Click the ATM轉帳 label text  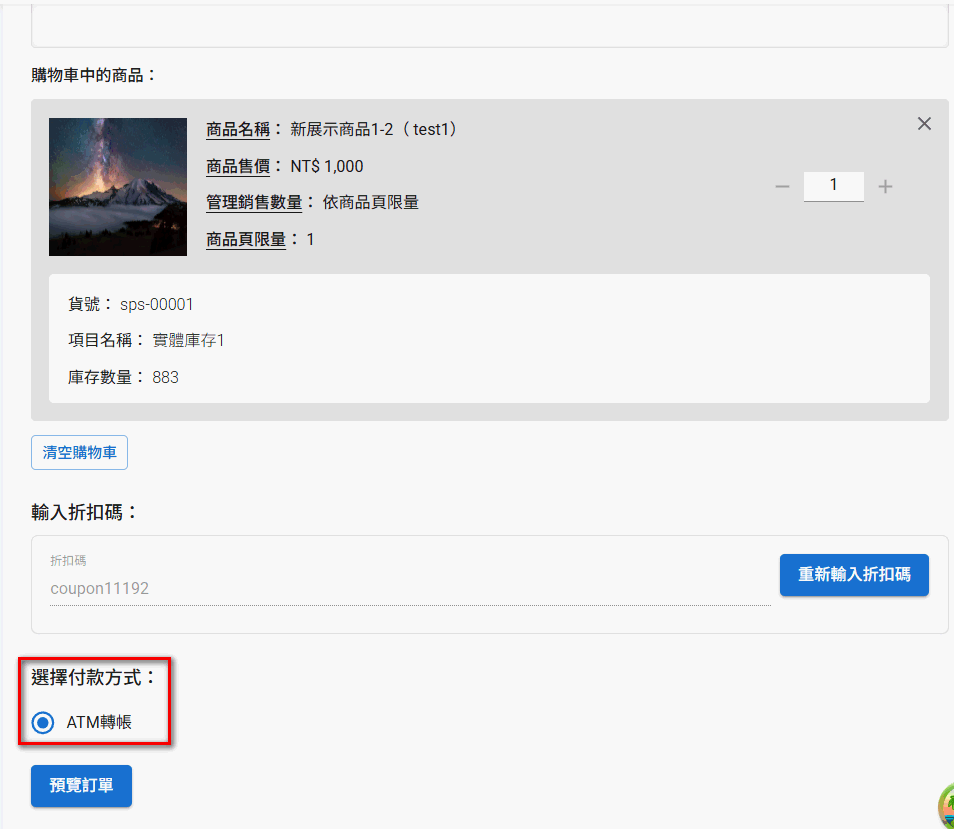tap(99, 723)
